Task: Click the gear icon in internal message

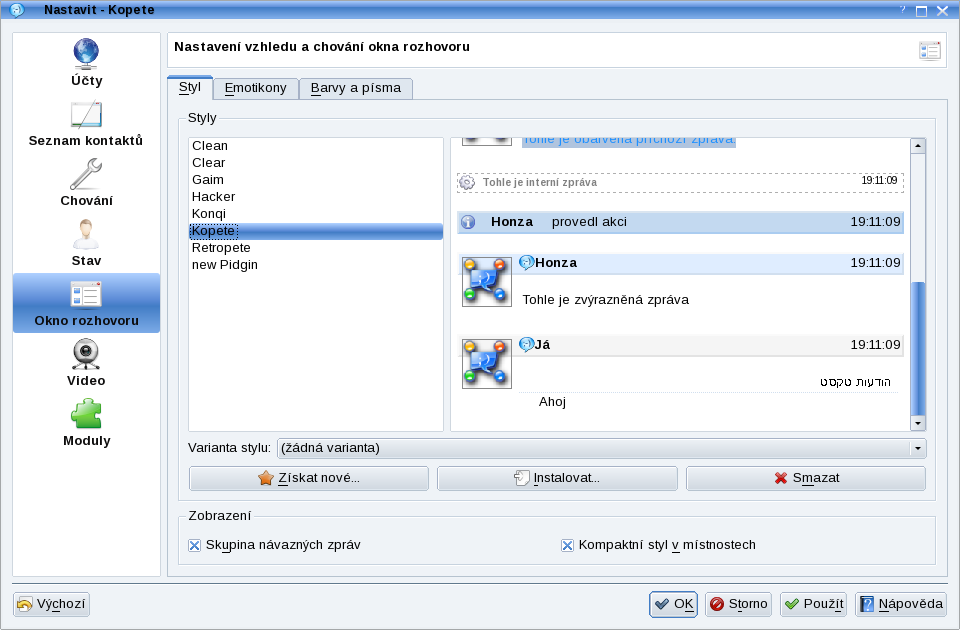Action: coord(467,182)
